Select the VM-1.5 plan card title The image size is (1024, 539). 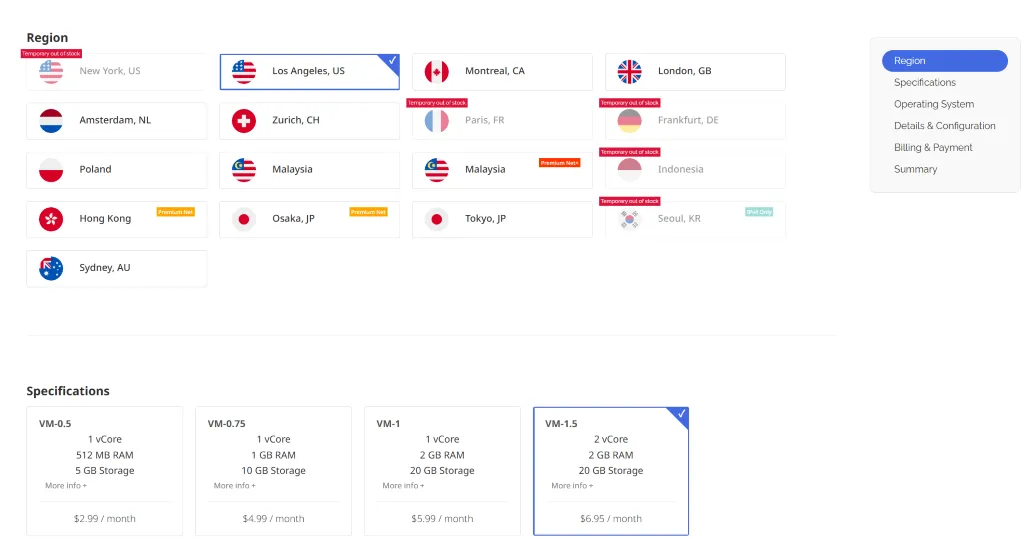click(561, 423)
